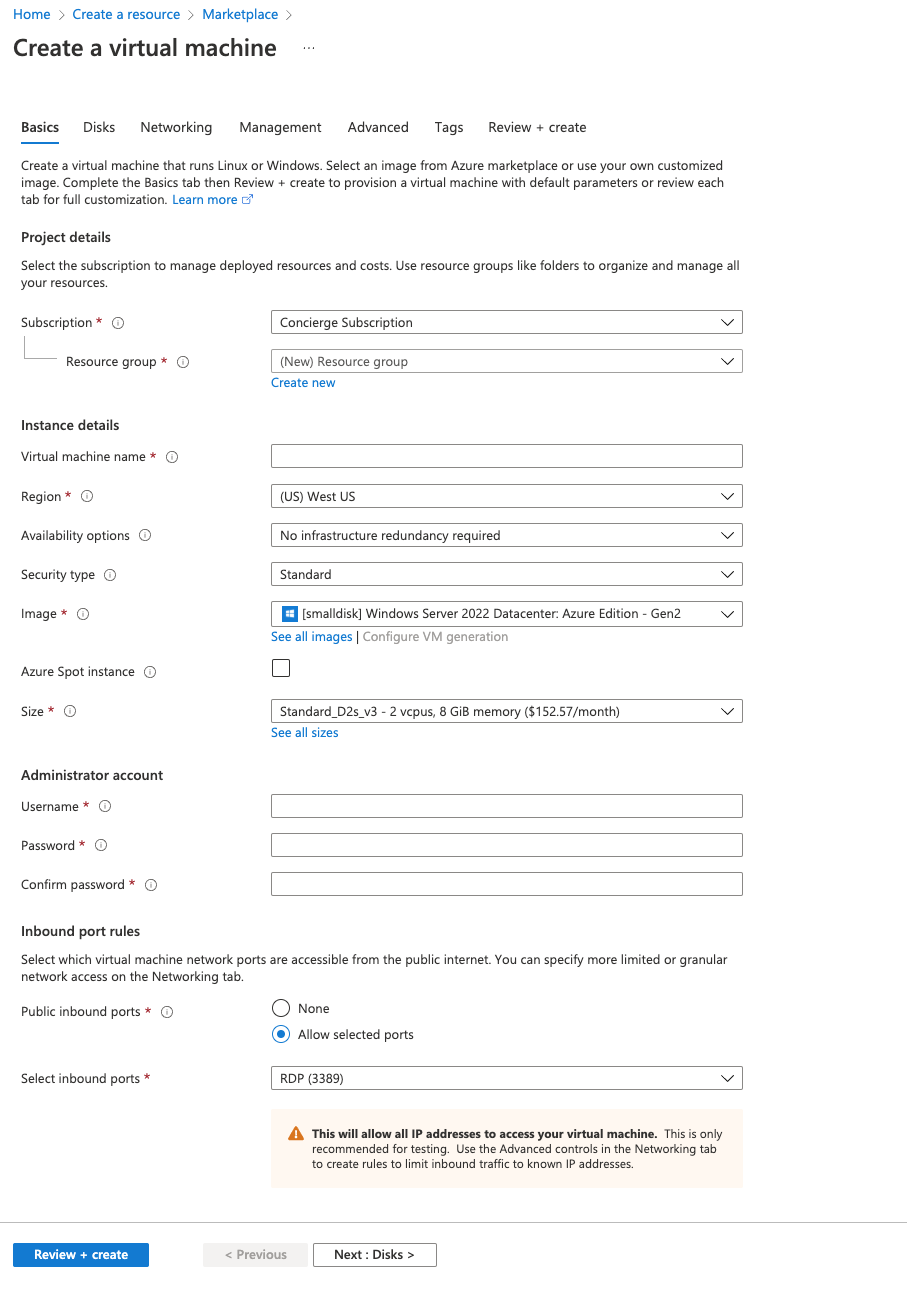This screenshot has height=1290, width=907.
Task: Click into the Virtual machine name field
Action: (x=506, y=457)
